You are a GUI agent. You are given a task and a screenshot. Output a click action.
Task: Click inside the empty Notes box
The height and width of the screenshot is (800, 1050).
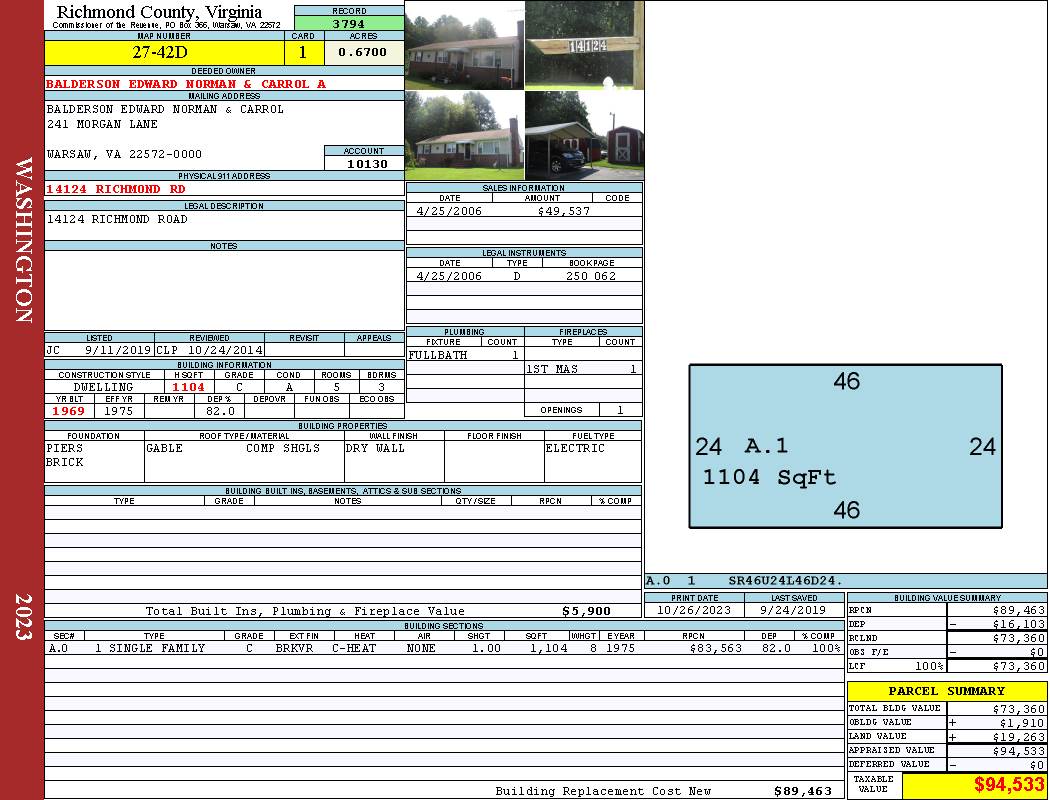pos(224,290)
